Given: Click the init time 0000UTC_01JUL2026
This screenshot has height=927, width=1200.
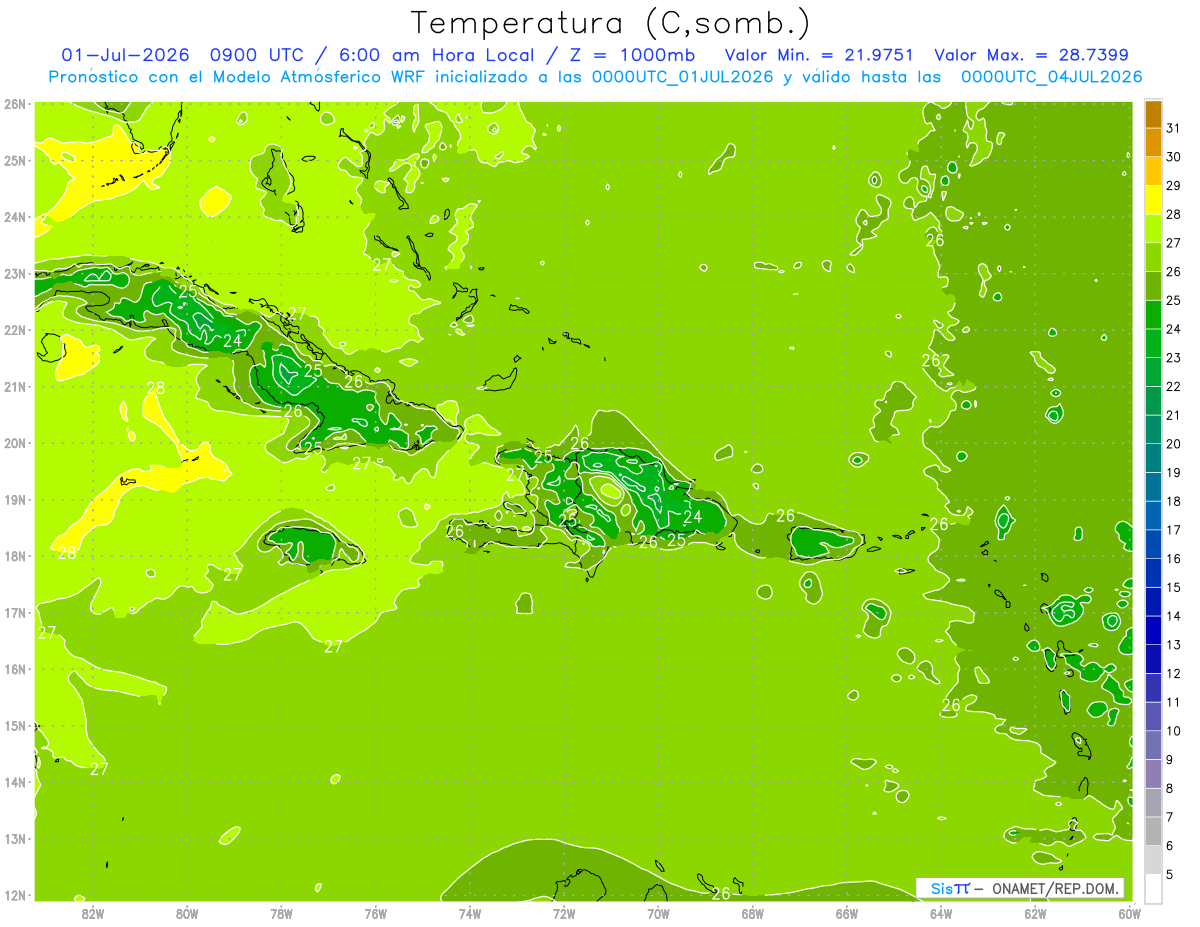Looking at the screenshot, I should pyautogui.click(x=682, y=76).
